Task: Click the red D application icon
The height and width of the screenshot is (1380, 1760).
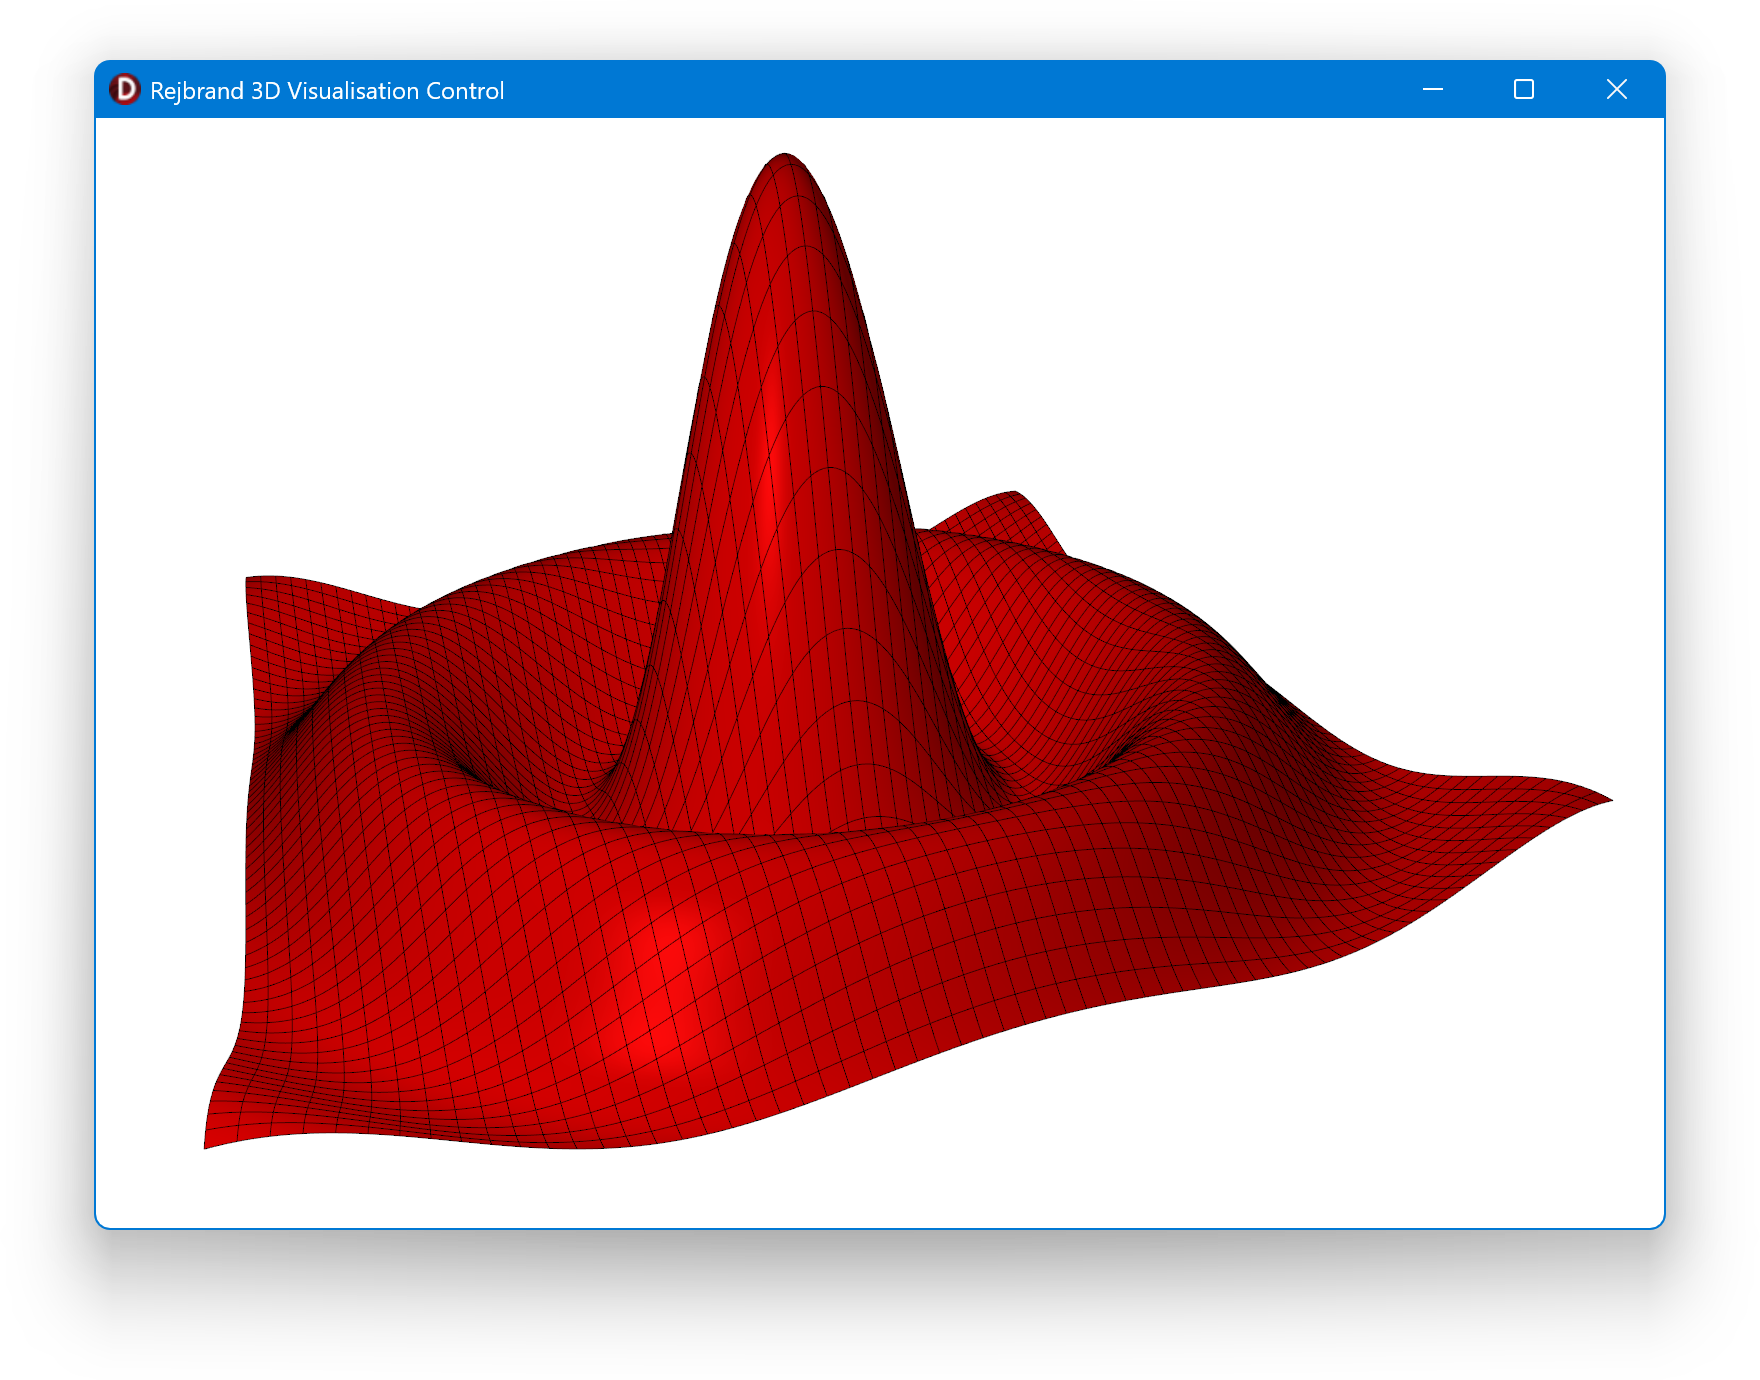Action: pos(125,90)
